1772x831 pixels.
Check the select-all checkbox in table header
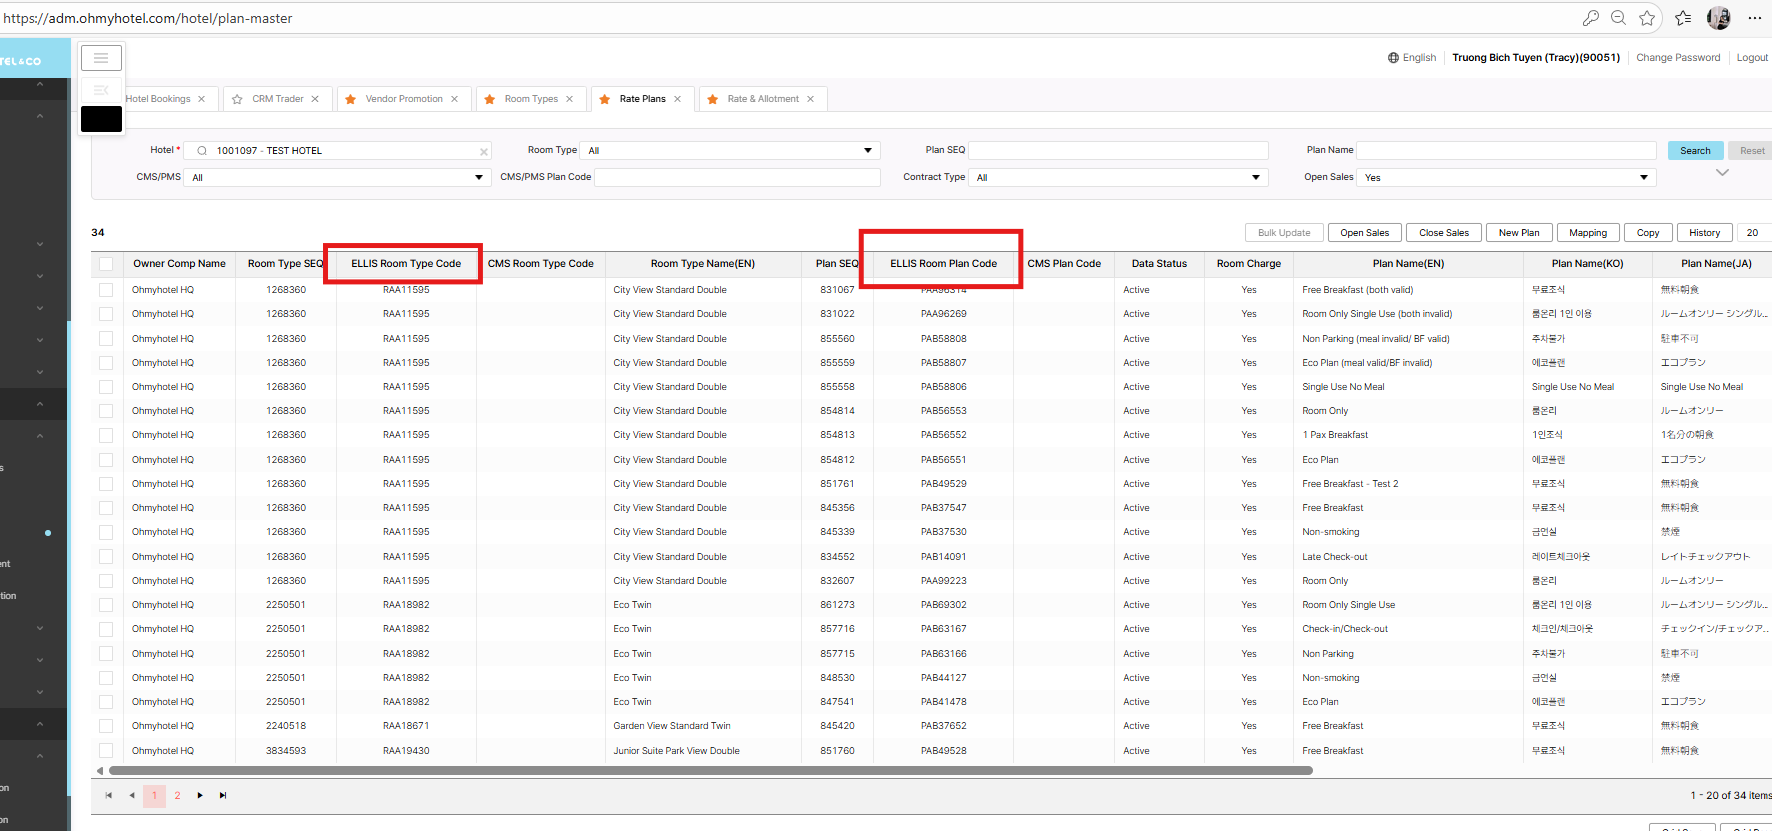(x=106, y=264)
